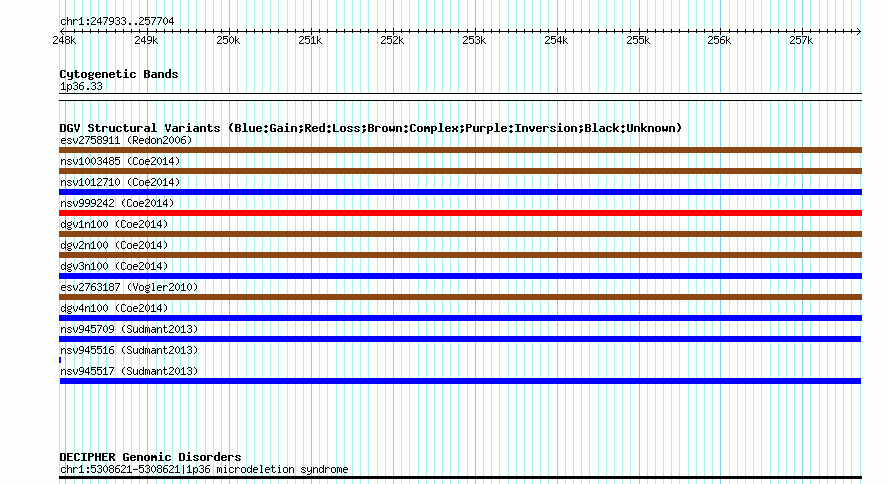Image resolution: width=890 pixels, height=484 pixels.
Task: Select the blue nsv945709 gain bar
Action: pyautogui.click(x=460, y=339)
